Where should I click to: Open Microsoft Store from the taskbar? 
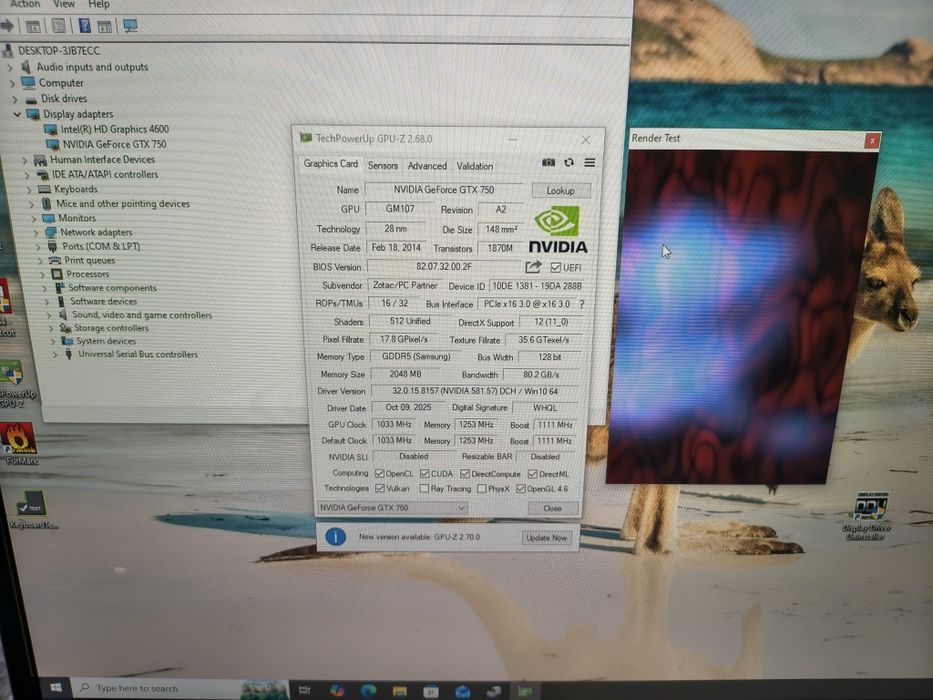(431, 691)
